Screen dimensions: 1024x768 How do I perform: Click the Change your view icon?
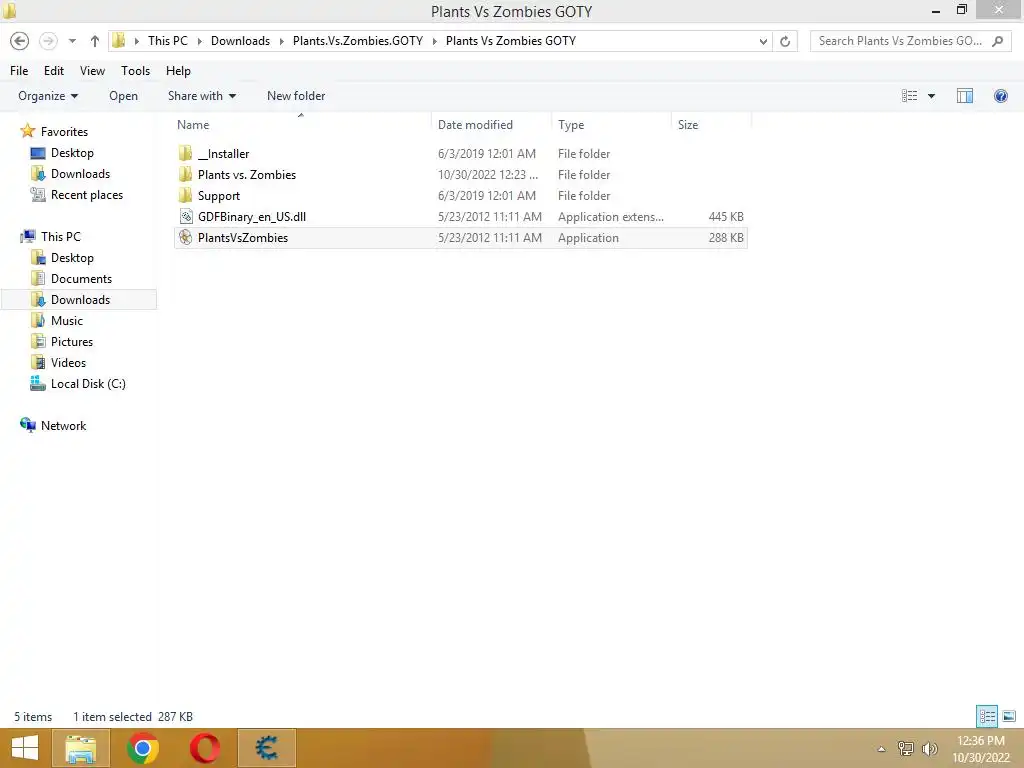coord(909,96)
